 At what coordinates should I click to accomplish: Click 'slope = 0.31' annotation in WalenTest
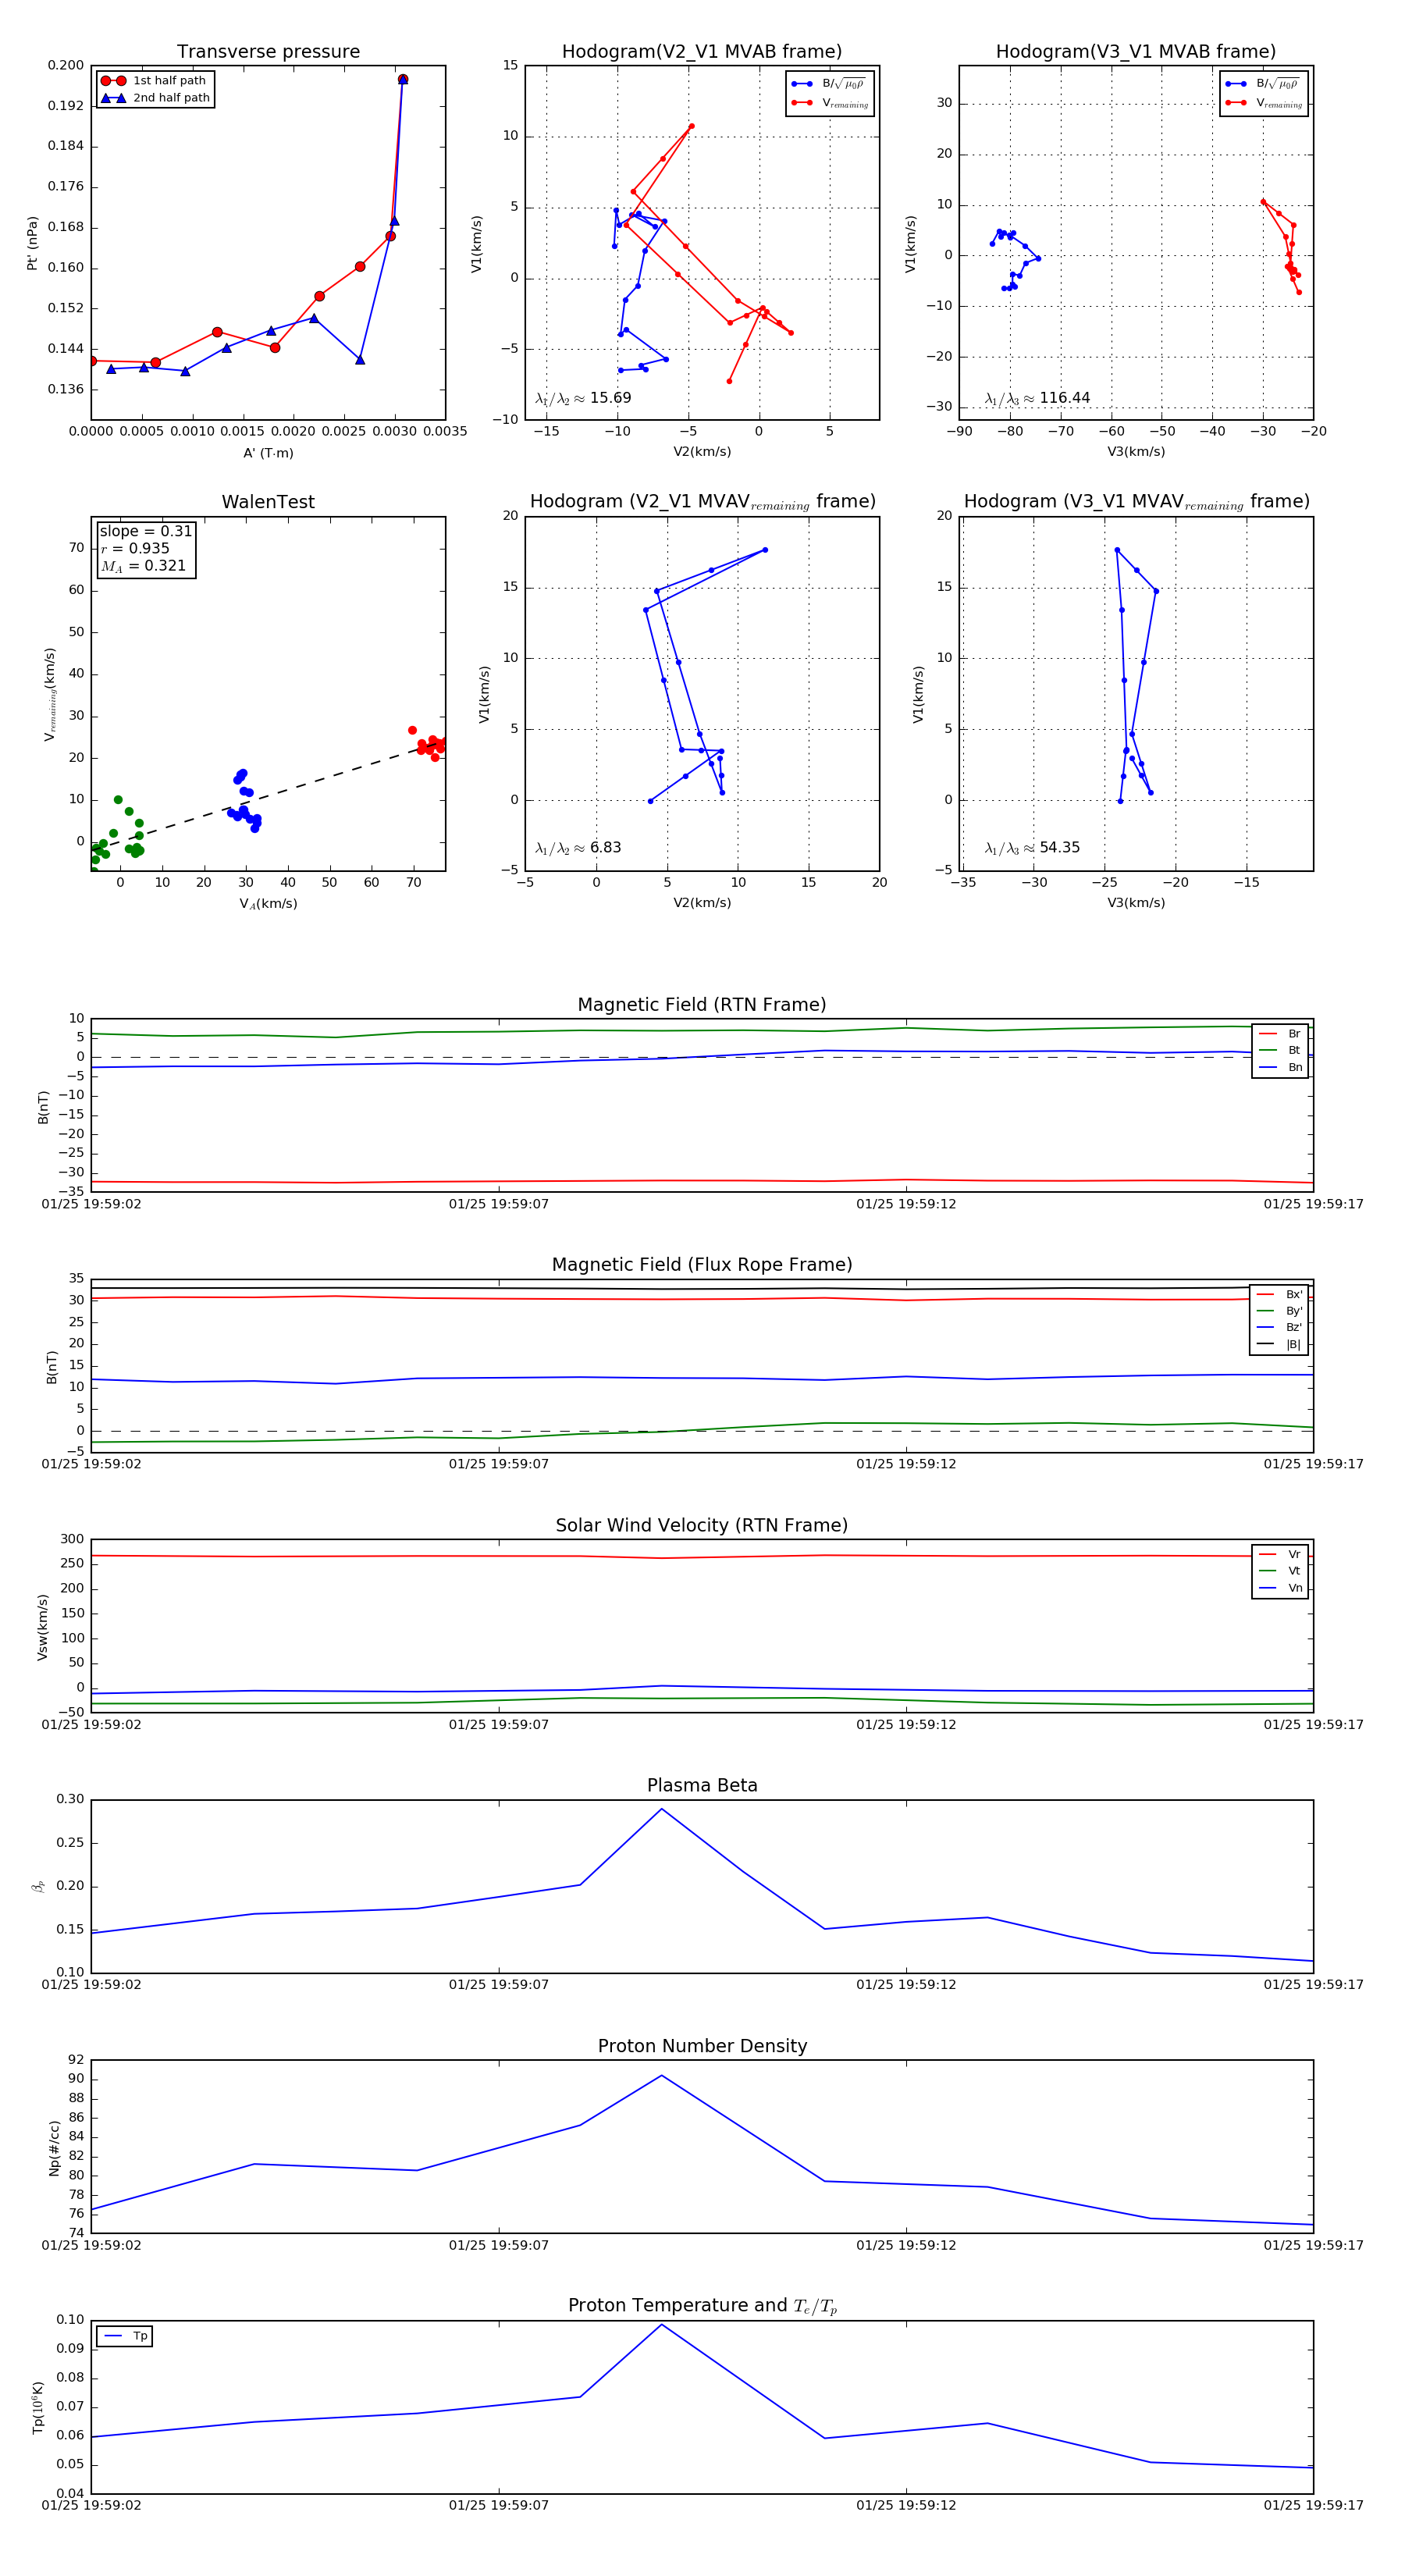(146, 531)
